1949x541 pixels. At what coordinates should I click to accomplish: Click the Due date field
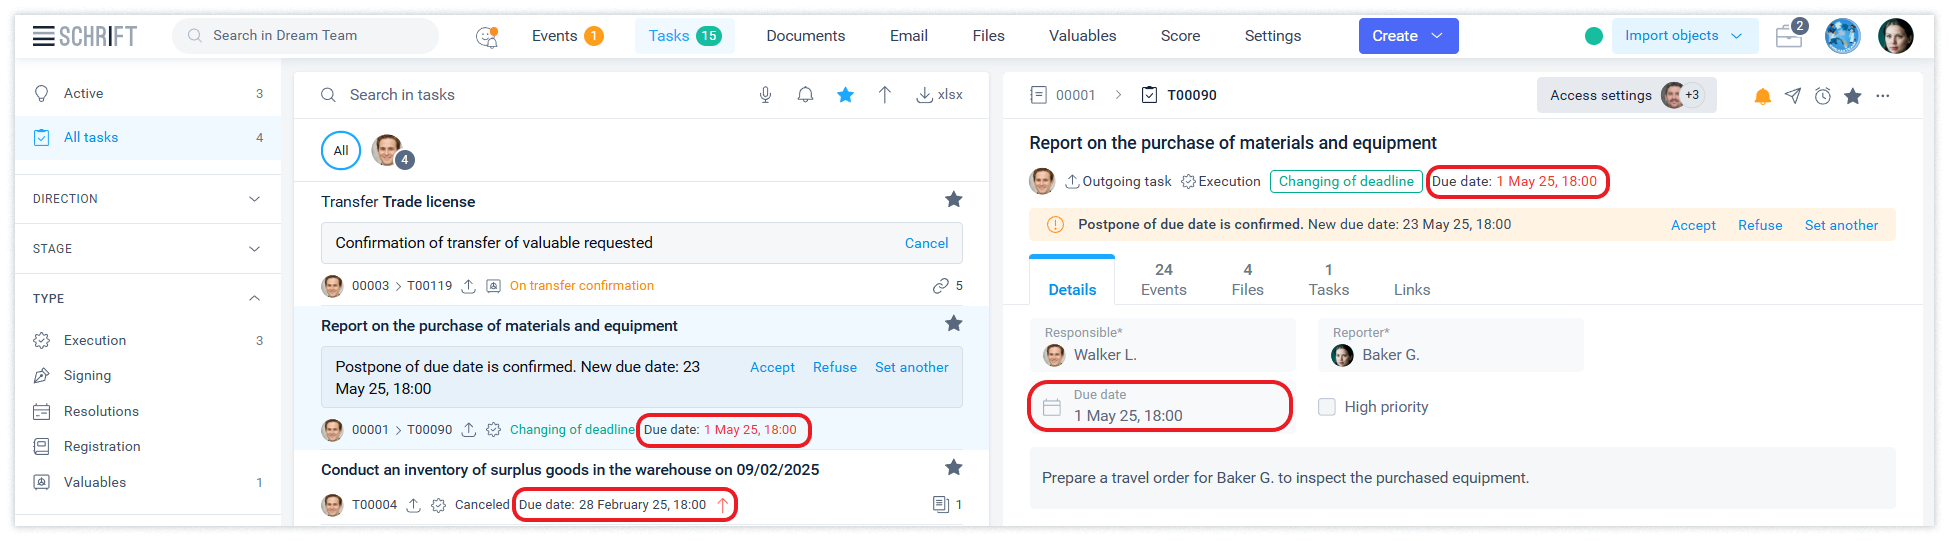(1160, 407)
